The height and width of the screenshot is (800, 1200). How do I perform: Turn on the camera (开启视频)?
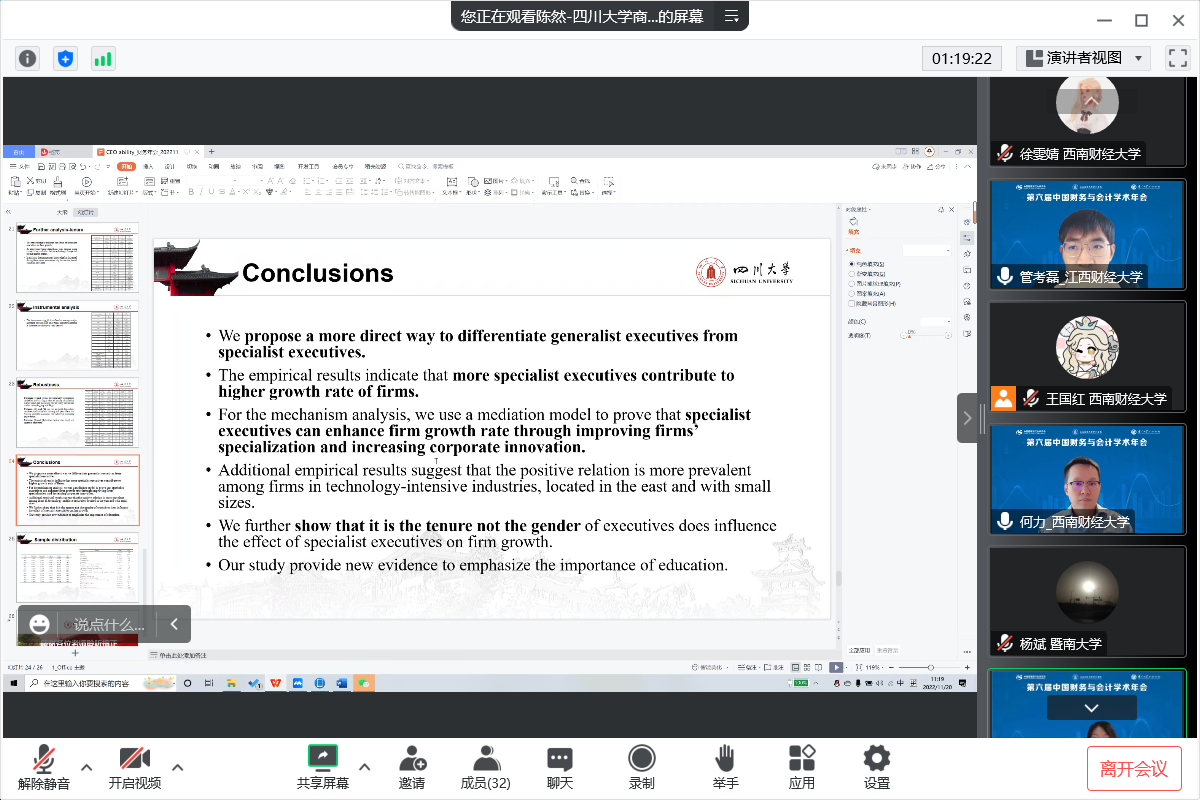click(x=134, y=767)
